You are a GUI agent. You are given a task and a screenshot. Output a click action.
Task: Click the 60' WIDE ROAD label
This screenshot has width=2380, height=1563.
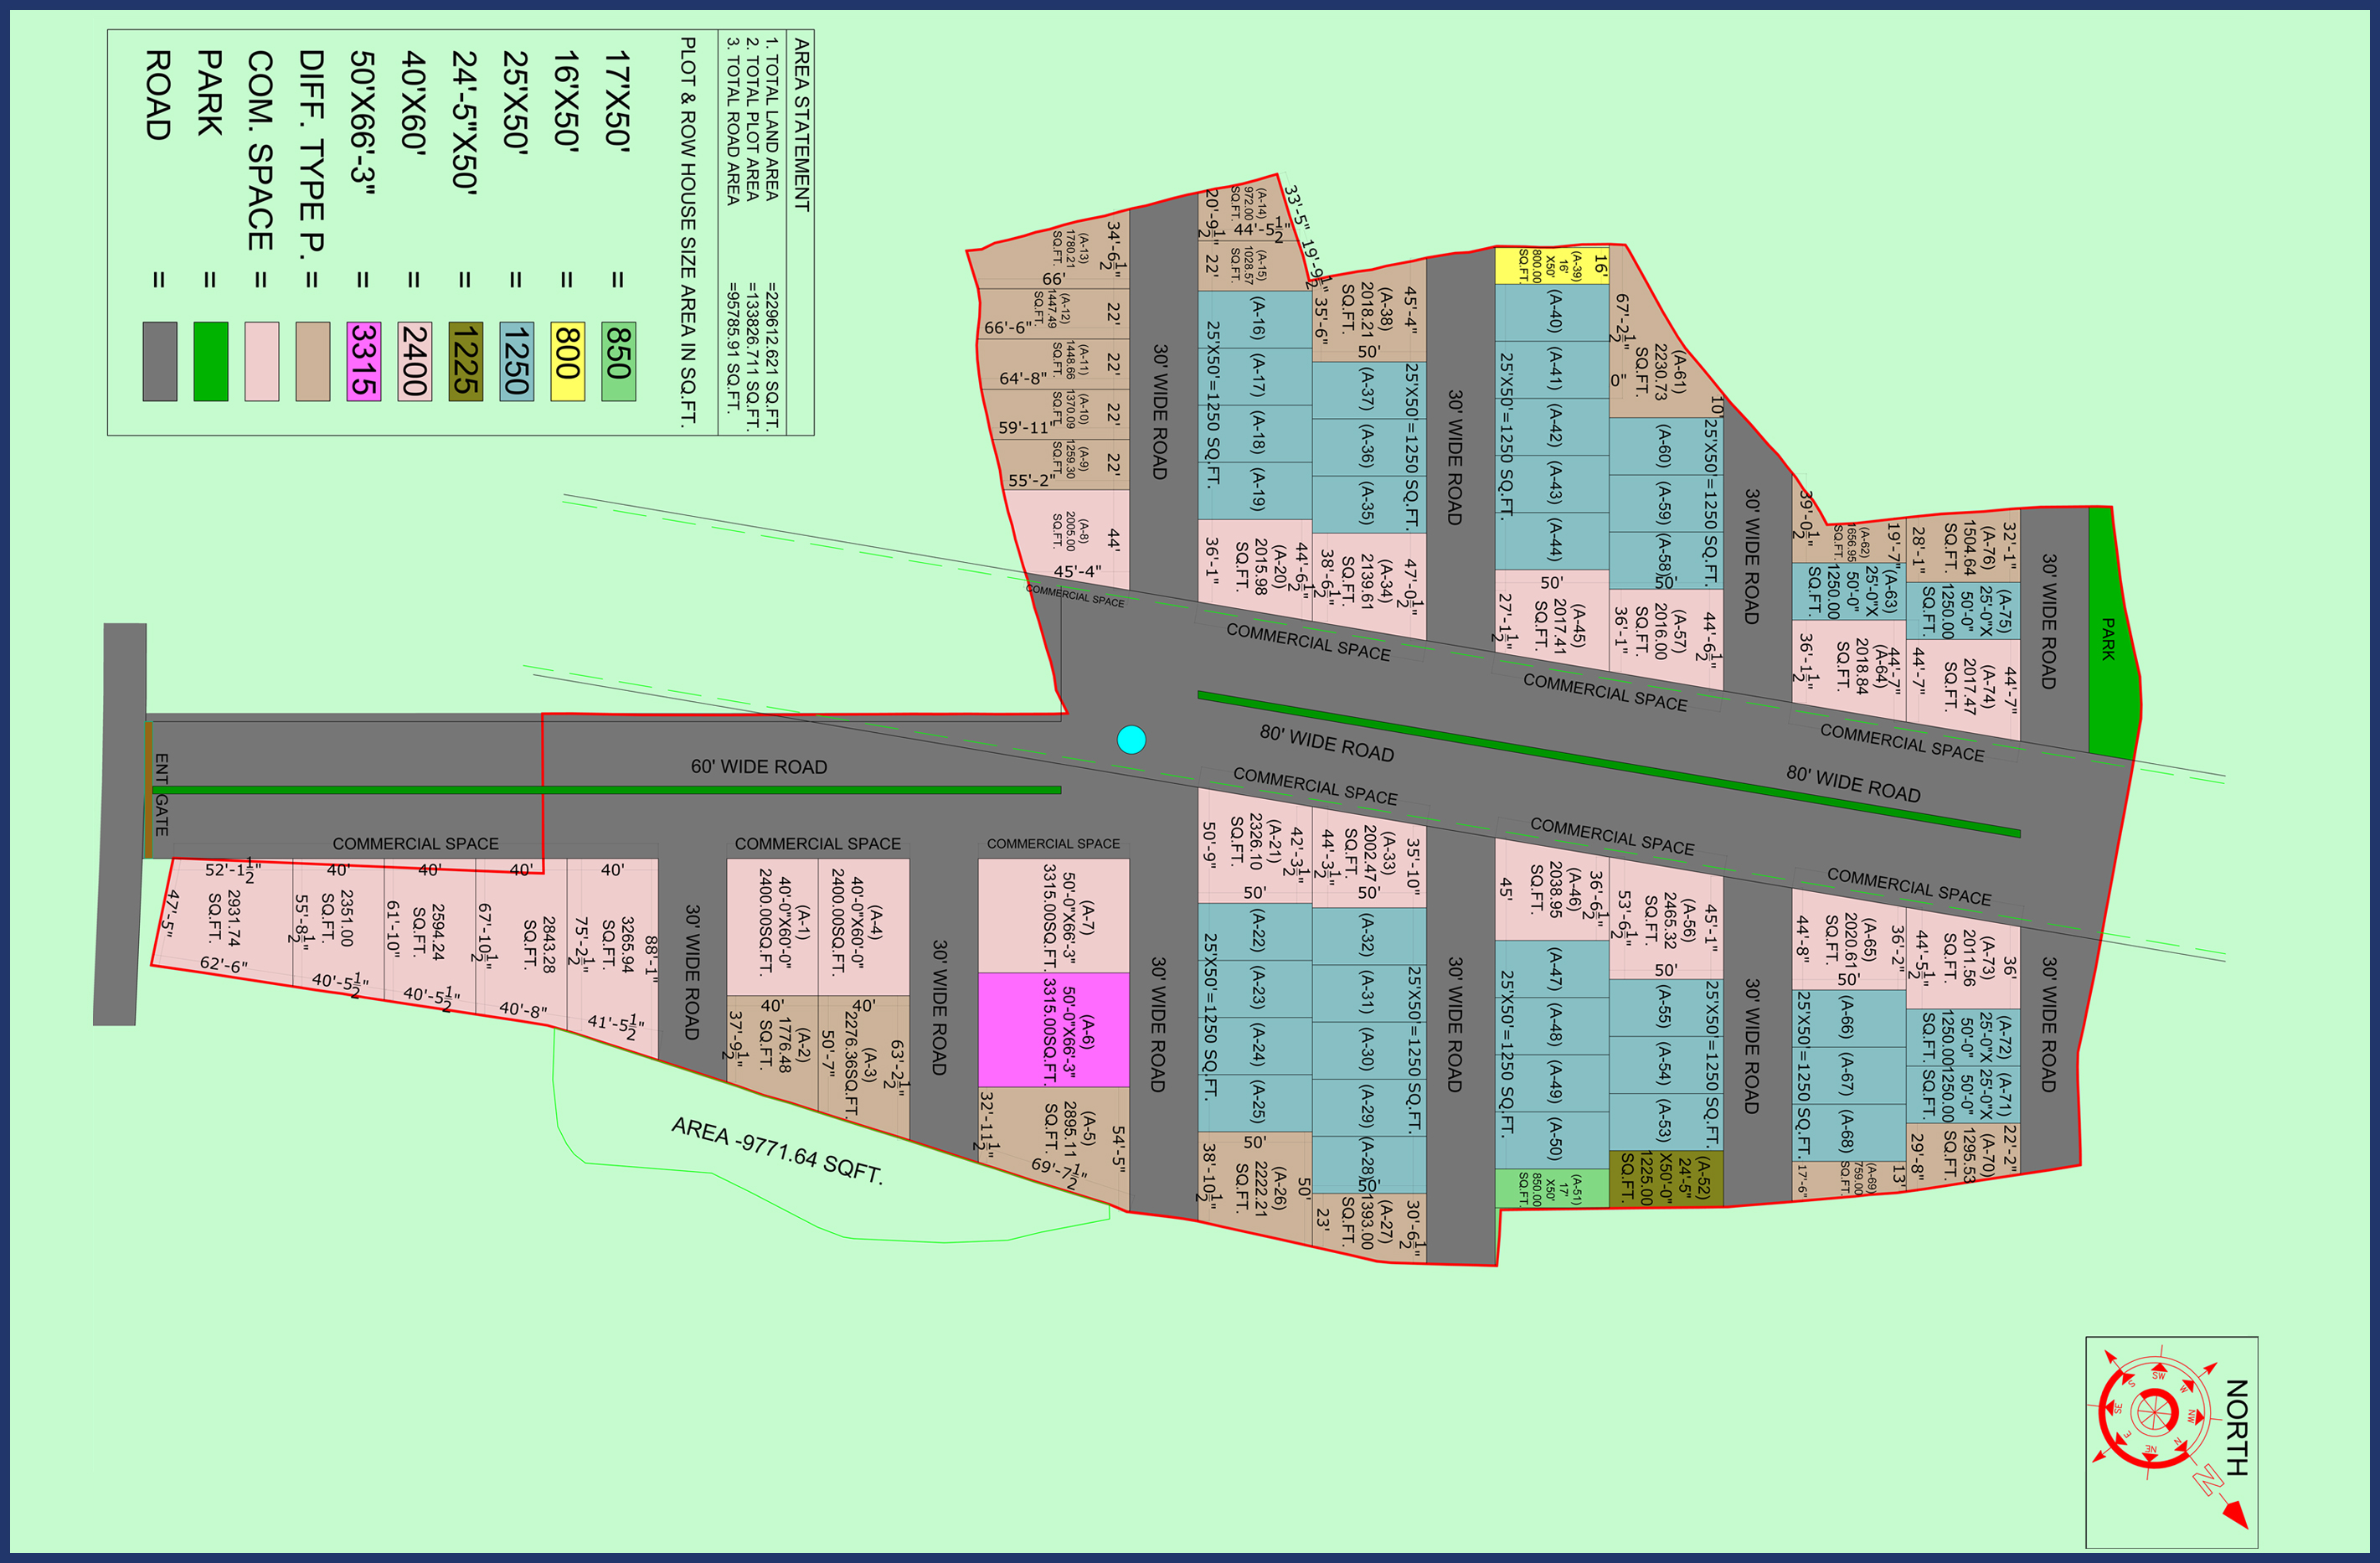[x=758, y=767]
